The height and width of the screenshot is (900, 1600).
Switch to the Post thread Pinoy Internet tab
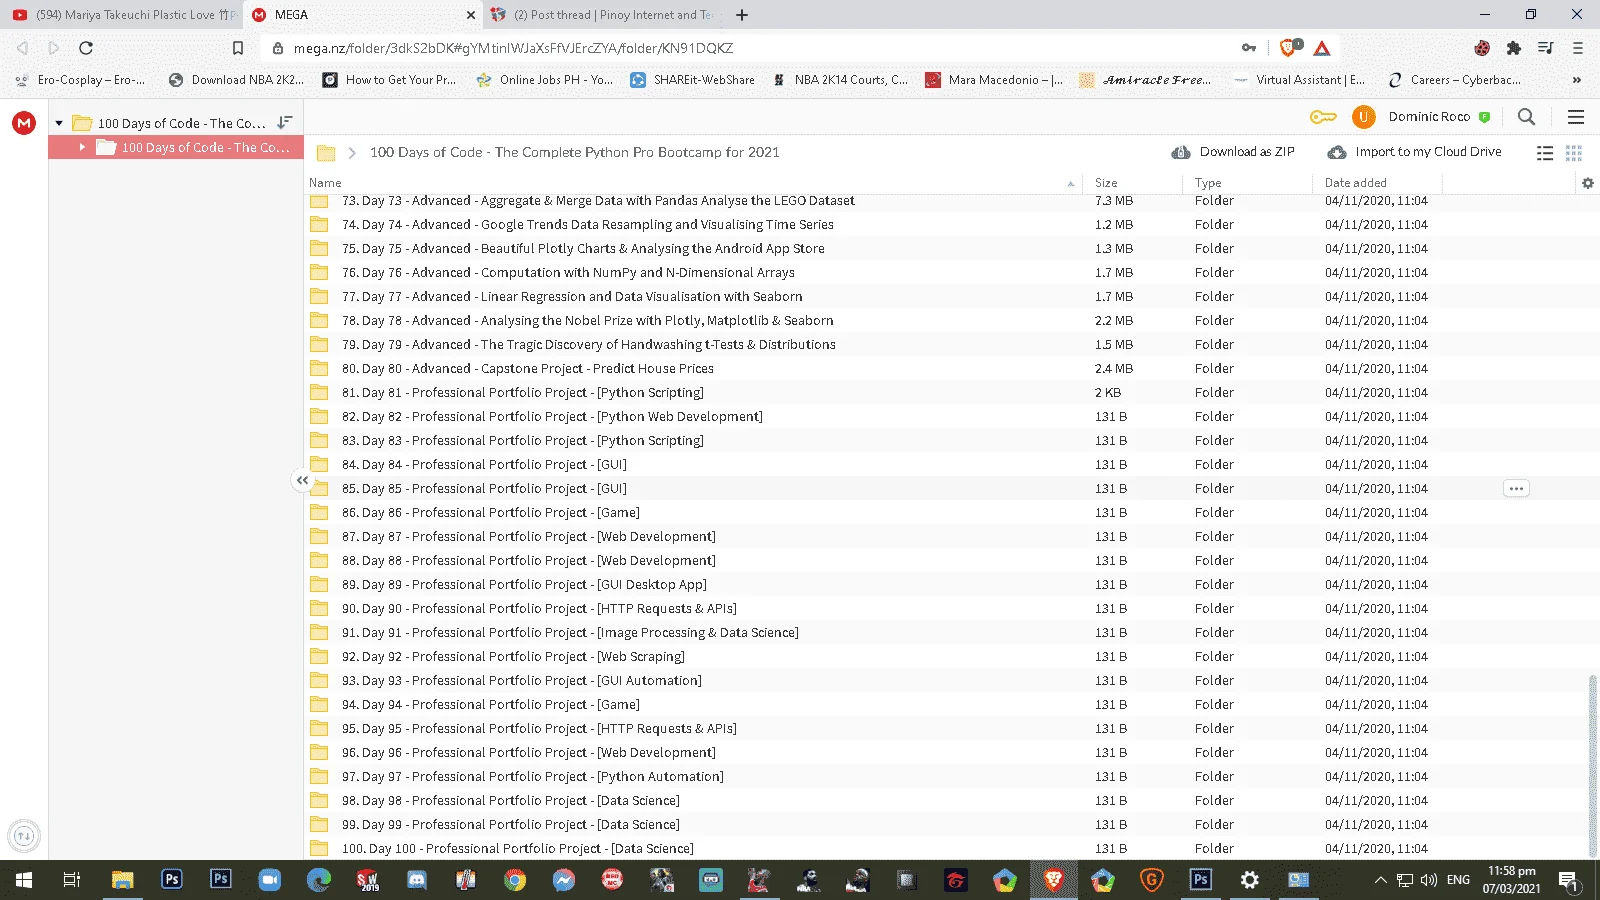[x=604, y=15]
